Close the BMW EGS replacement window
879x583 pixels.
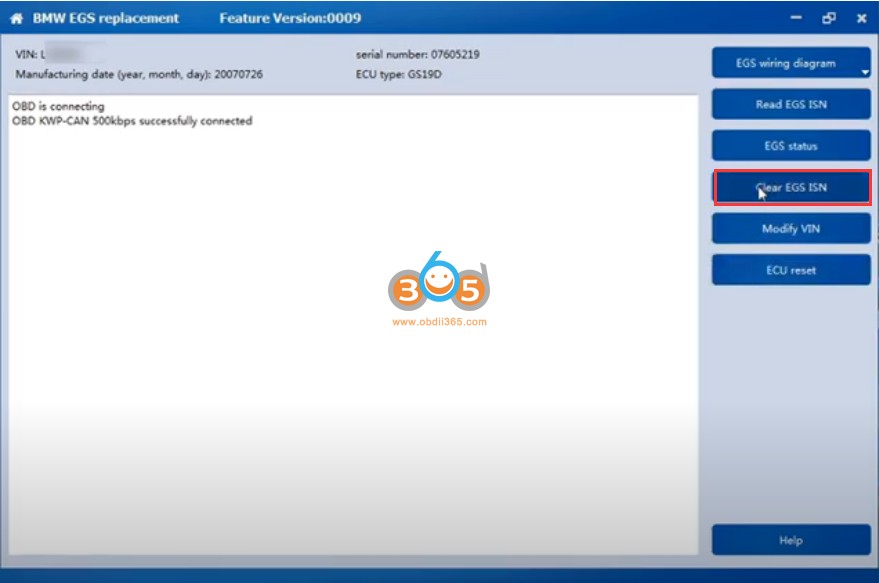(862, 18)
